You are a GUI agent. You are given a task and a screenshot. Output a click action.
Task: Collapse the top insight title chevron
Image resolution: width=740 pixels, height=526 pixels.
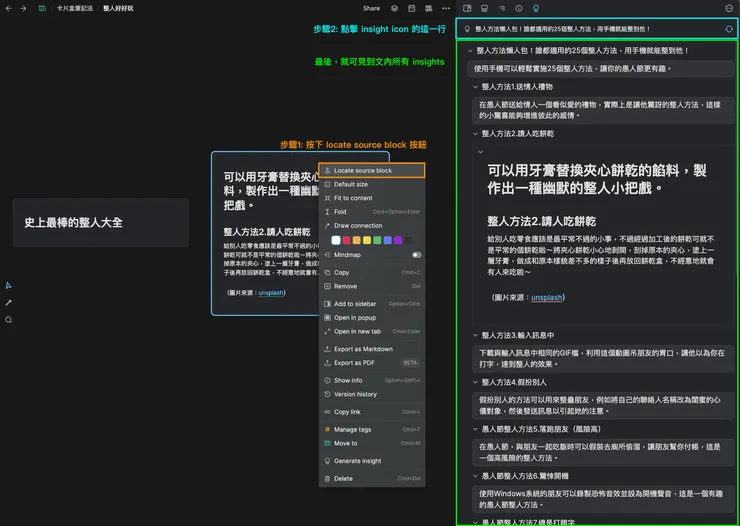[x=470, y=50]
